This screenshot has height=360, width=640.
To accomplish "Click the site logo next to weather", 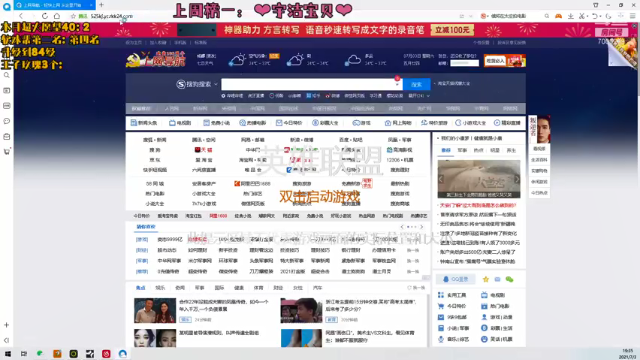I will tap(156, 60).
